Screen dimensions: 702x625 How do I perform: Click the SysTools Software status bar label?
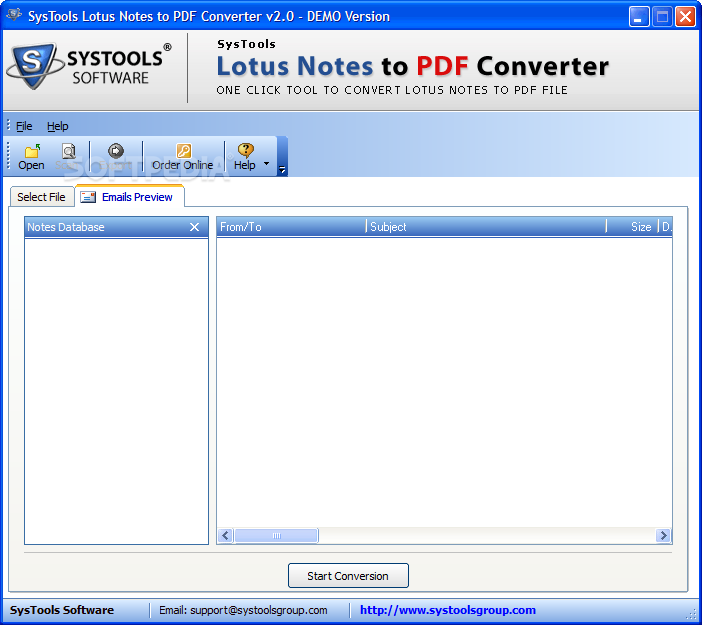pyautogui.click(x=62, y=610)
